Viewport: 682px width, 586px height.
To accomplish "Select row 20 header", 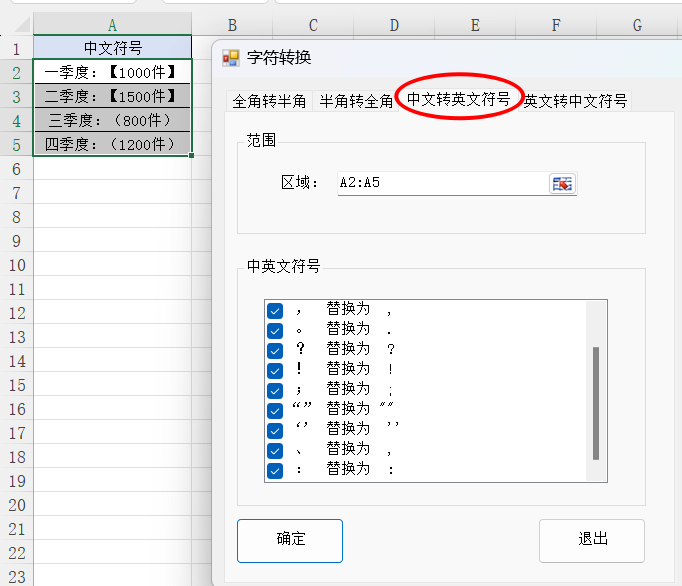I will coord(17,505).
